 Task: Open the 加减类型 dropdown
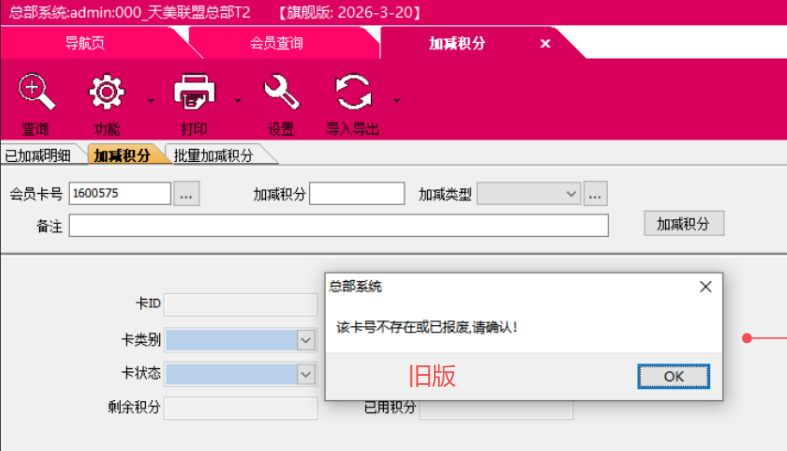tap(529, 194)
